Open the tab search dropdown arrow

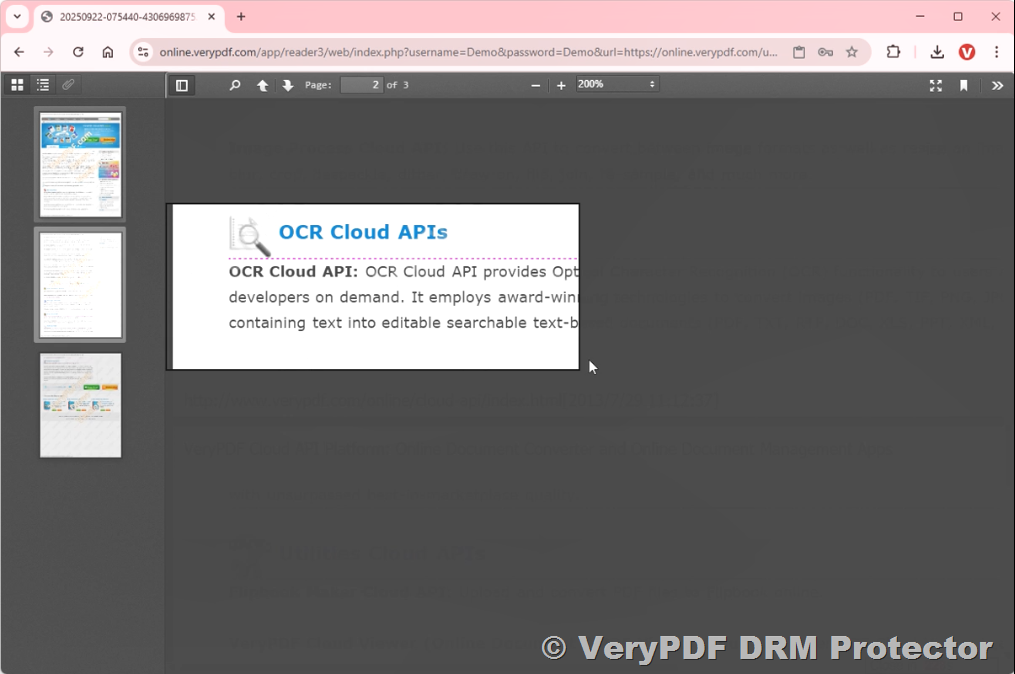[x=17, y=17]
